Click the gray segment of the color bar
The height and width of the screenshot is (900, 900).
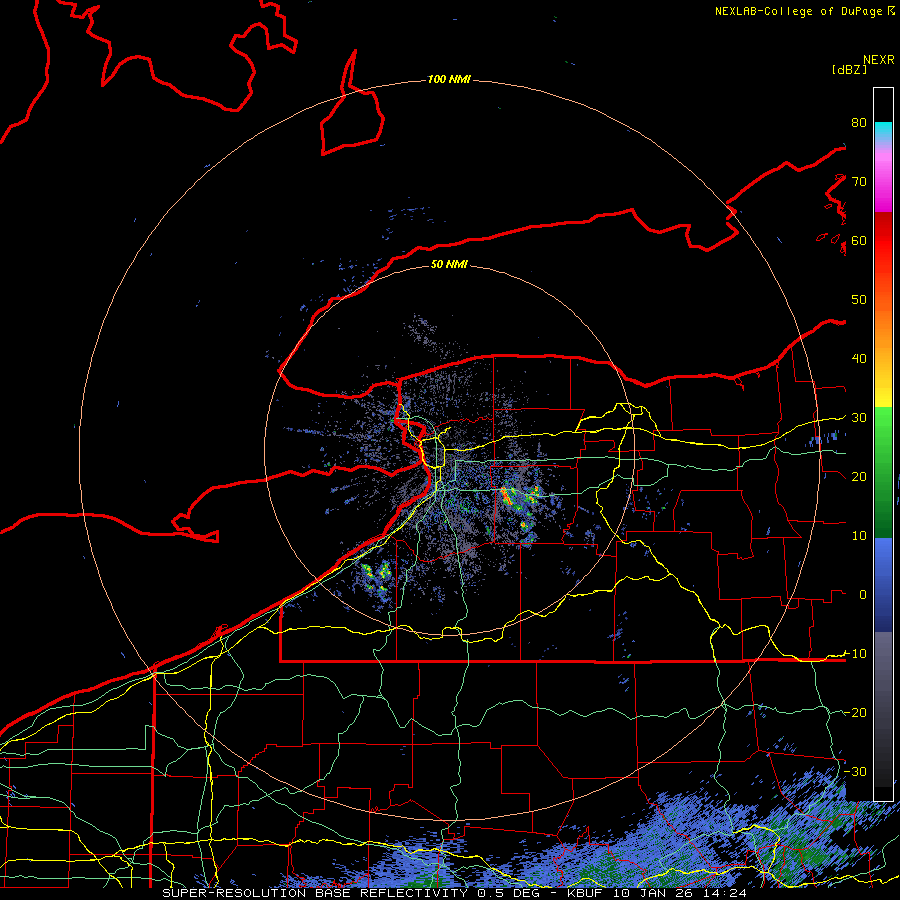tap(883, 709)
